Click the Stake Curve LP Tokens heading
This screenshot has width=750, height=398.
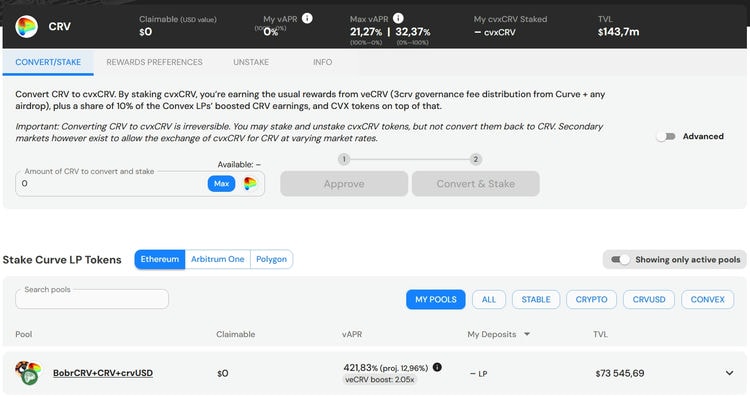[62, 260]
